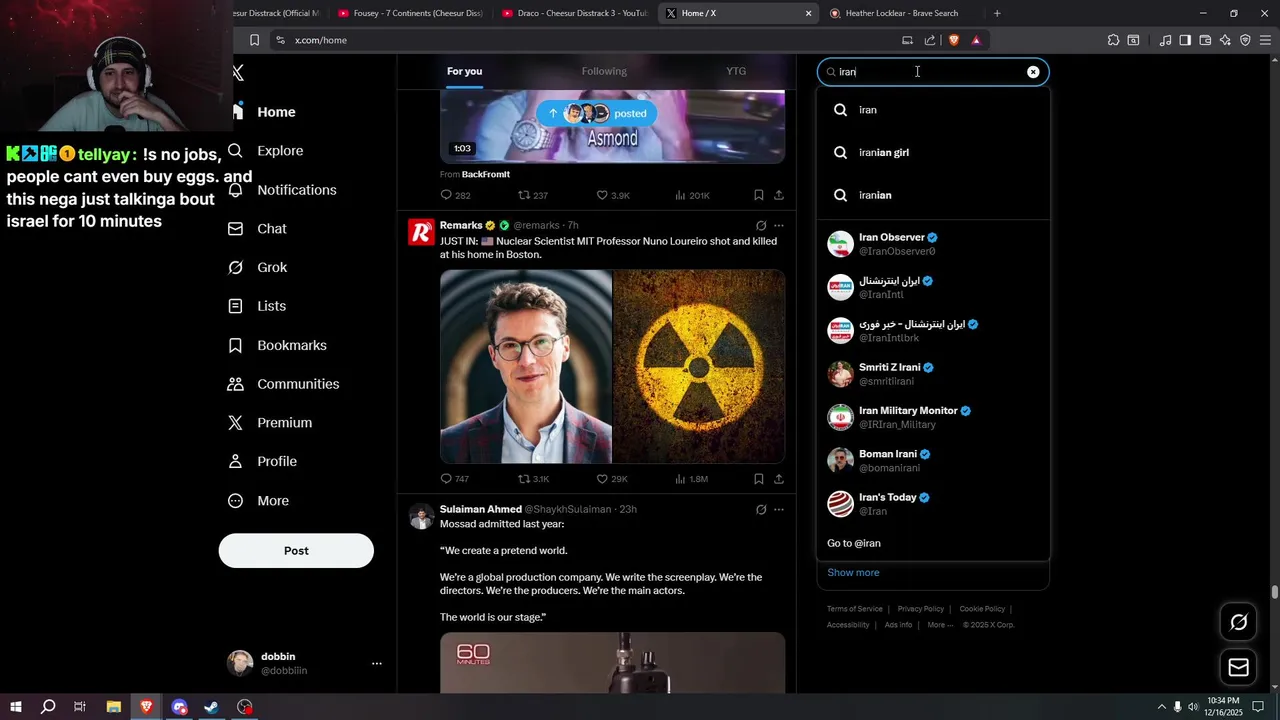Open the Steam taskbar icon
This screenshot has height=720, width=1280.
click(x=212, y=707)
